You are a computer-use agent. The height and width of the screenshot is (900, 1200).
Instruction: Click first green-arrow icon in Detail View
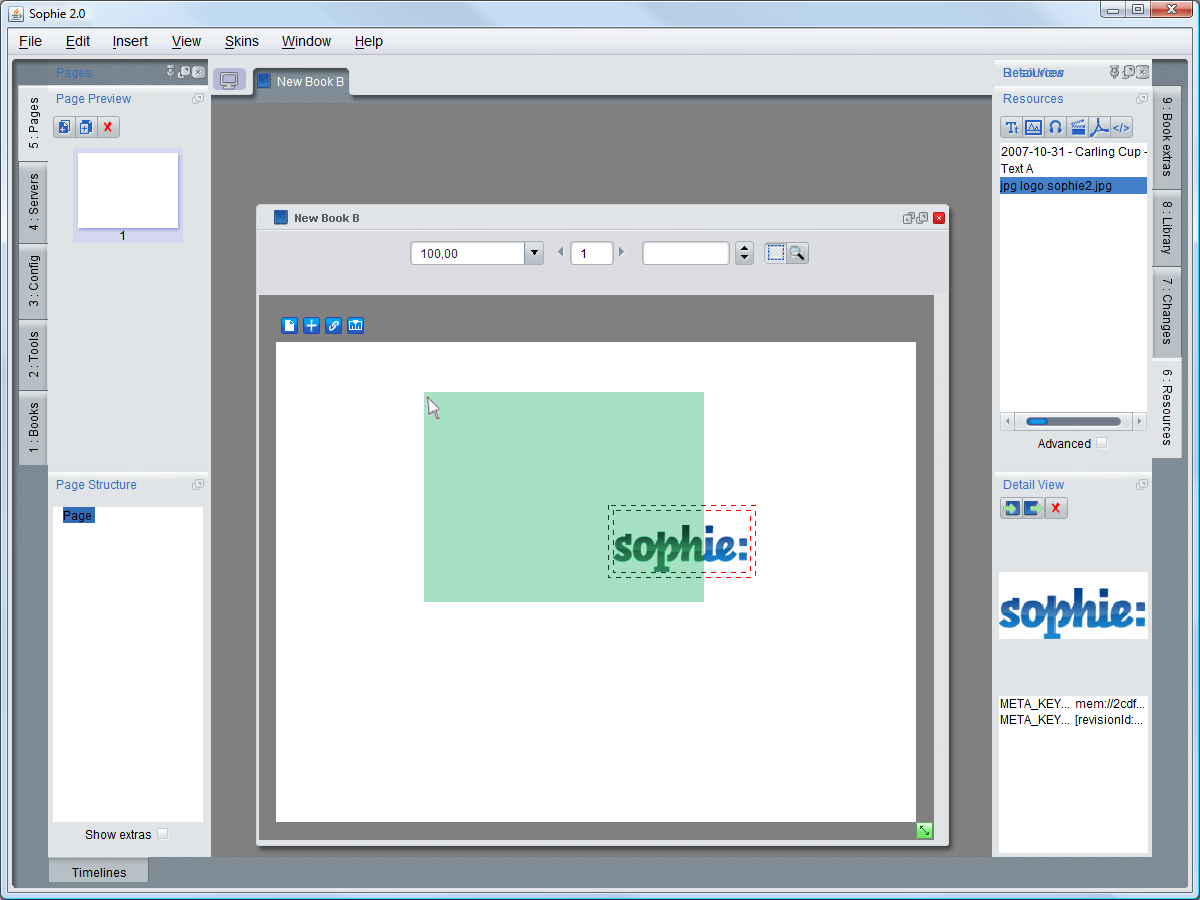tap(1012, 508)
